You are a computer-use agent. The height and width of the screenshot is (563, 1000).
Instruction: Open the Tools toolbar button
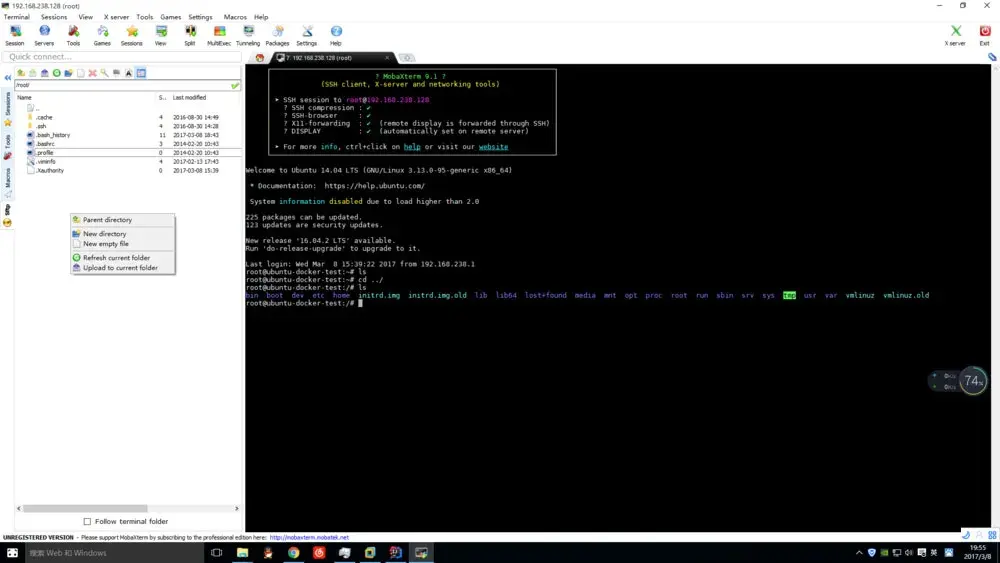(73, 36)
